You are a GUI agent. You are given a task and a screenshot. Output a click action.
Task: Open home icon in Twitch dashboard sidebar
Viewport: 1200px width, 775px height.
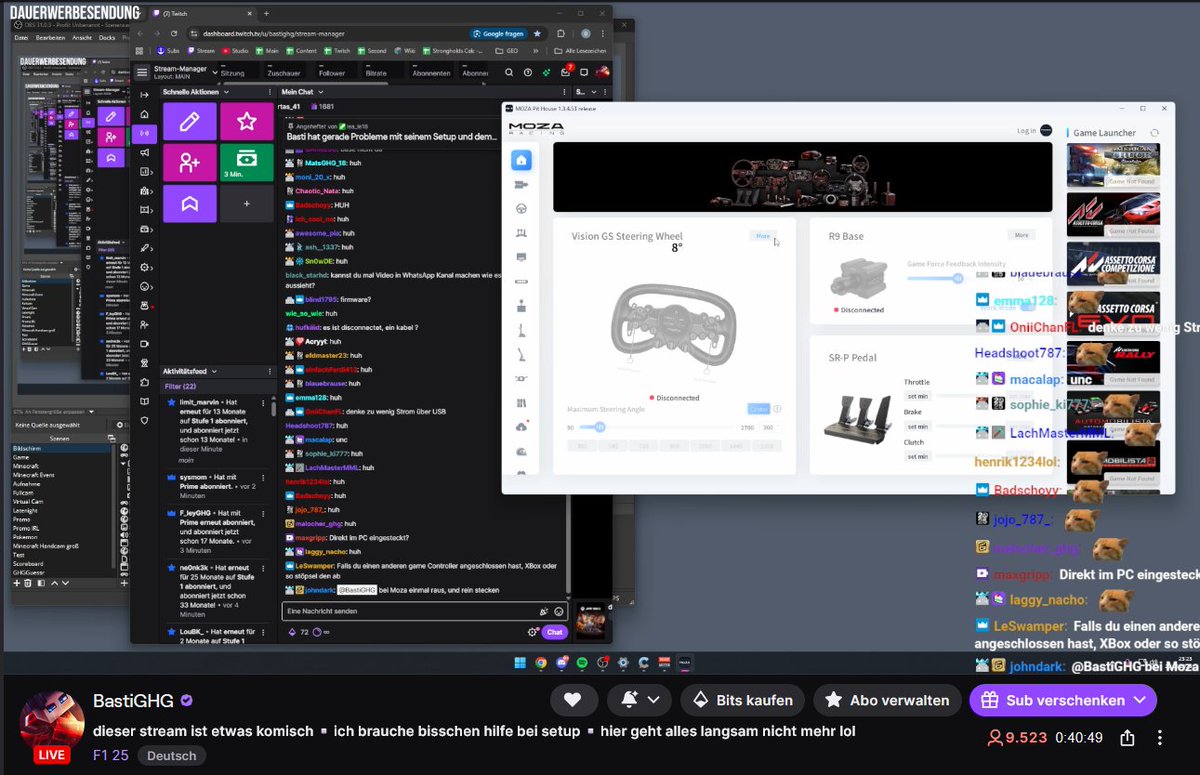pos(145,114)
